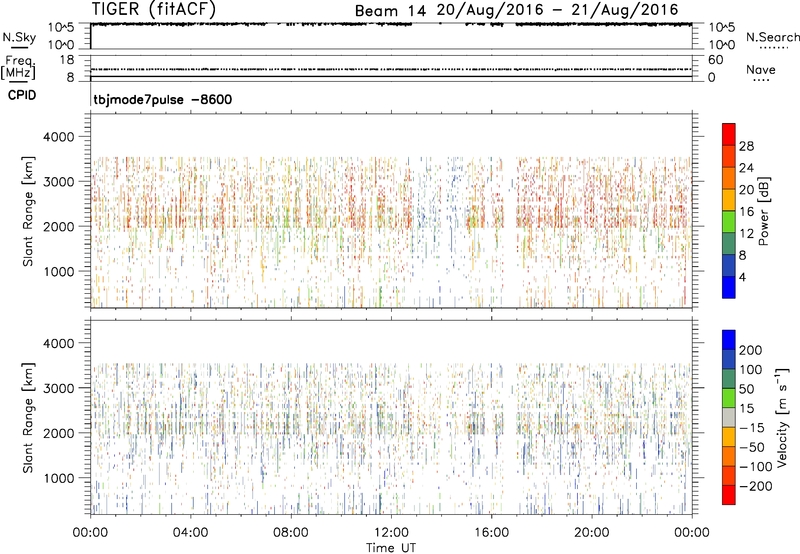Click the '28' label on power colorbar
Screen dimensions: 800x554
(746, 146)
